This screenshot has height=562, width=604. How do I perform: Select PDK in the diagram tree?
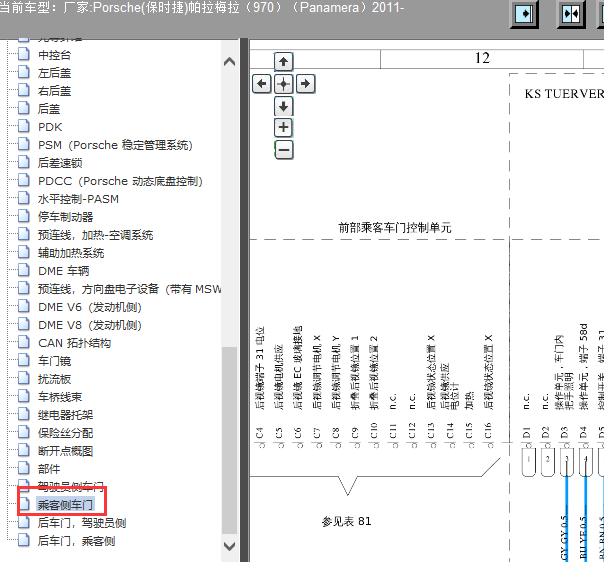50,127
